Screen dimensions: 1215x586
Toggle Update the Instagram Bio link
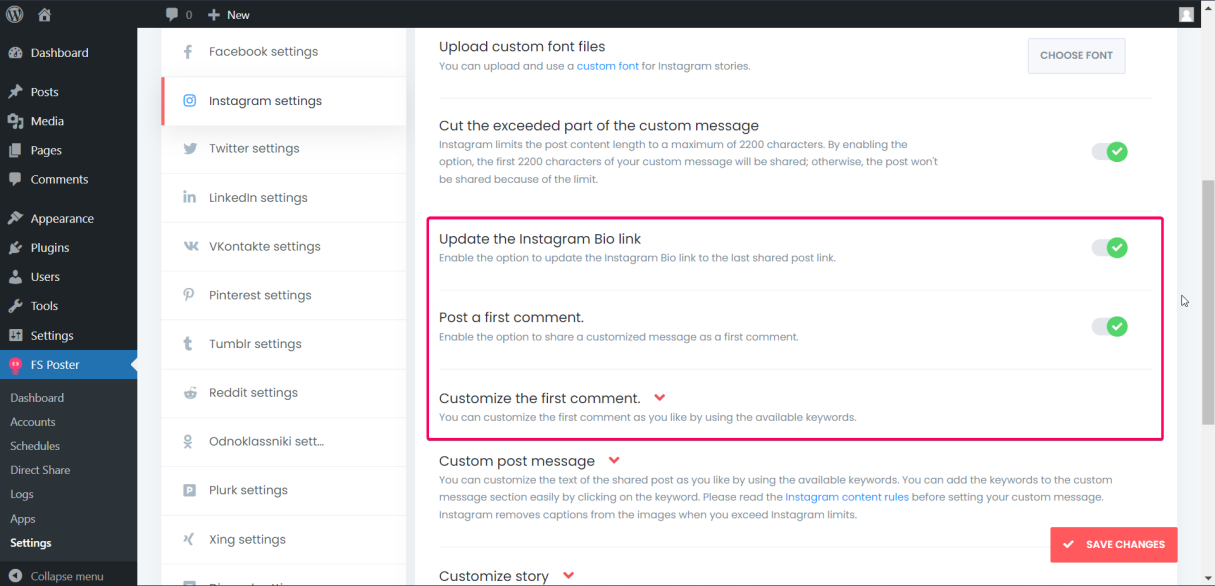coord(1109,248)
